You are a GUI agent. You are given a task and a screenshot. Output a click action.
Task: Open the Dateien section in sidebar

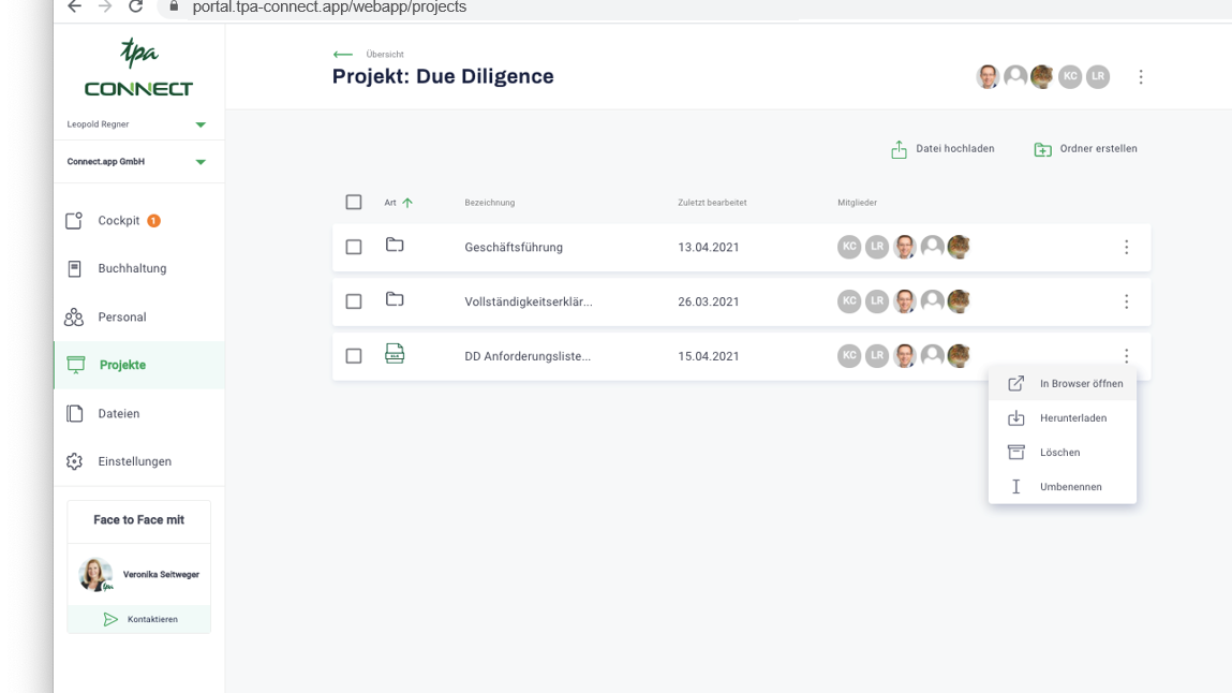pyautogui.click(x=118, y=414)
